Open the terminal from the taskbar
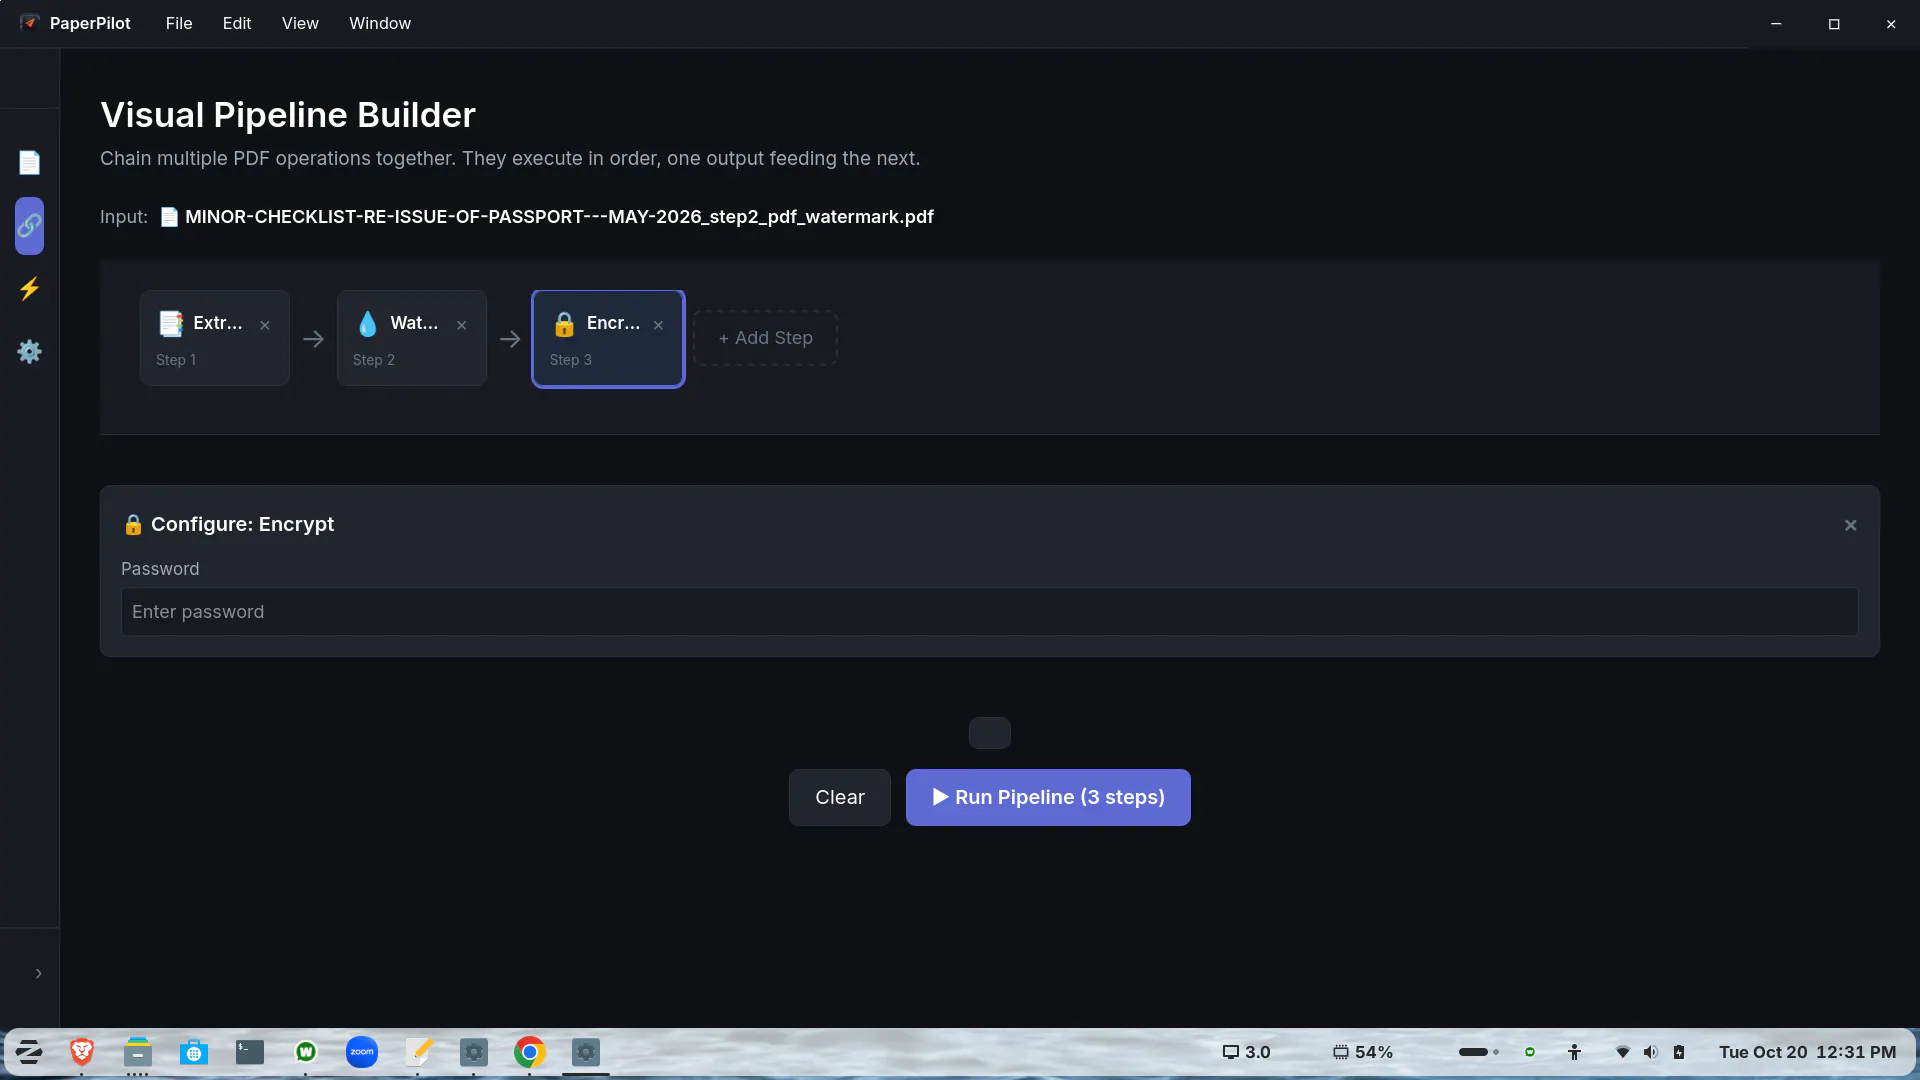 [x=250, y=1052]
